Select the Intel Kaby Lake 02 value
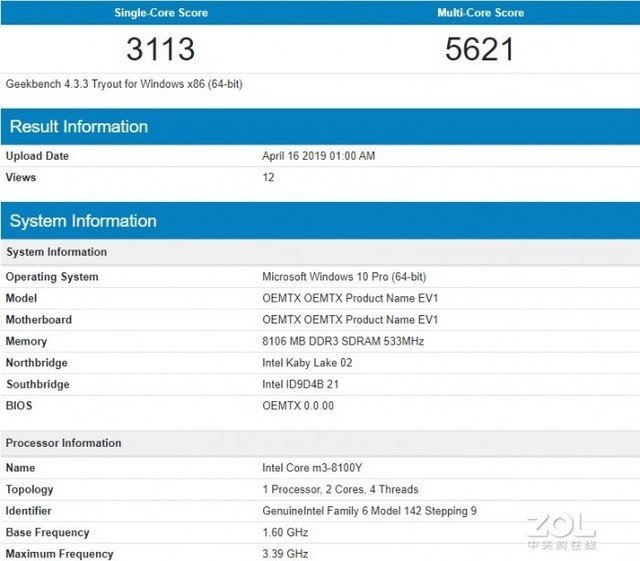Image resolution: width=640 pixels, height=561 pixels. point(307,363)
